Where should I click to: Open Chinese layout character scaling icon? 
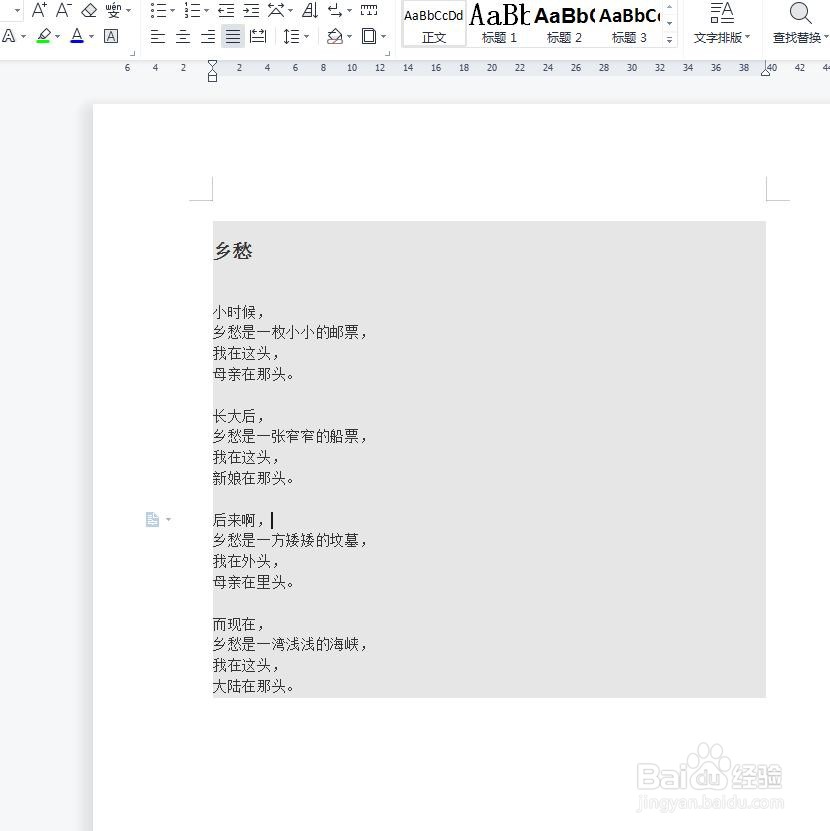[x=276, y=10]
